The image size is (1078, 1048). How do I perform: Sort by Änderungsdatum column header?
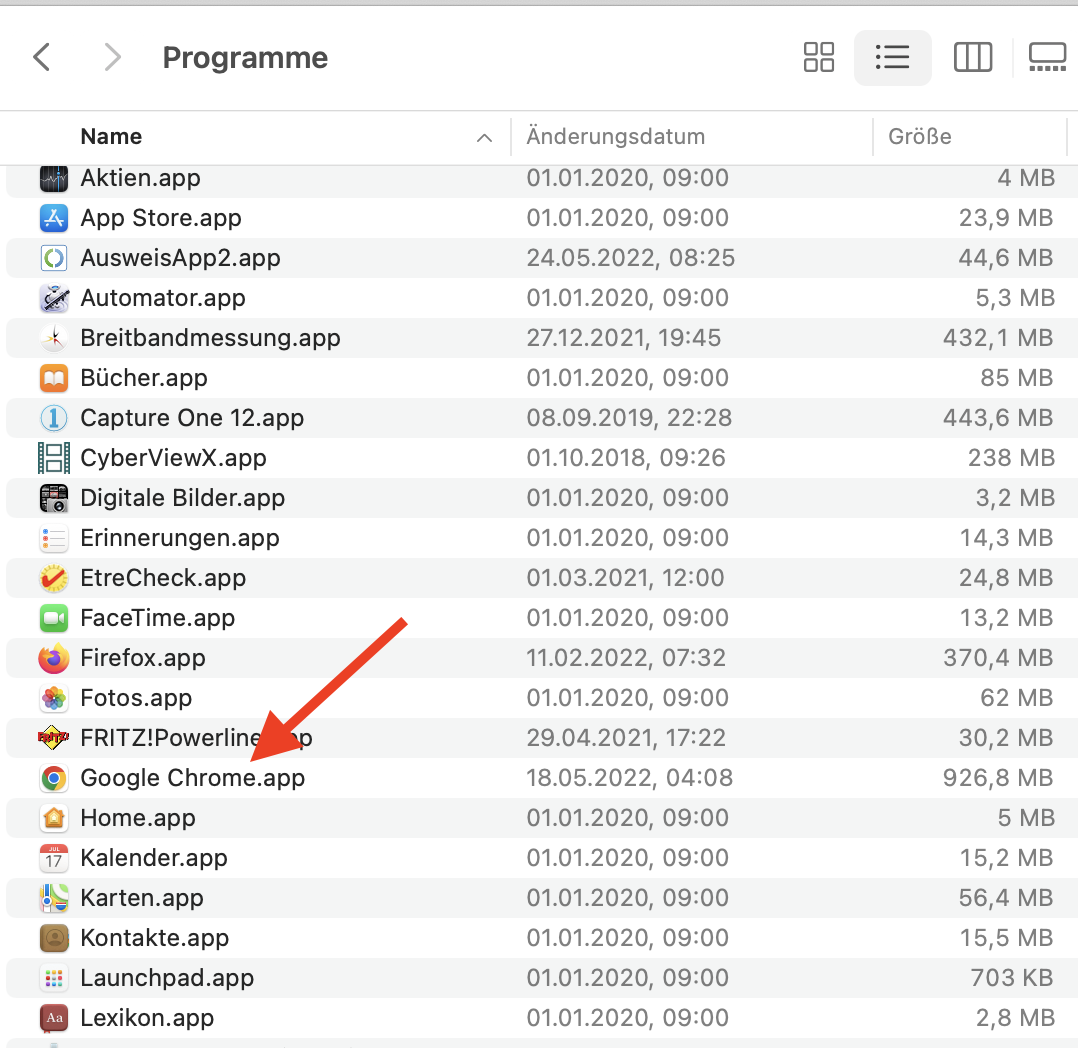(616, 137)
